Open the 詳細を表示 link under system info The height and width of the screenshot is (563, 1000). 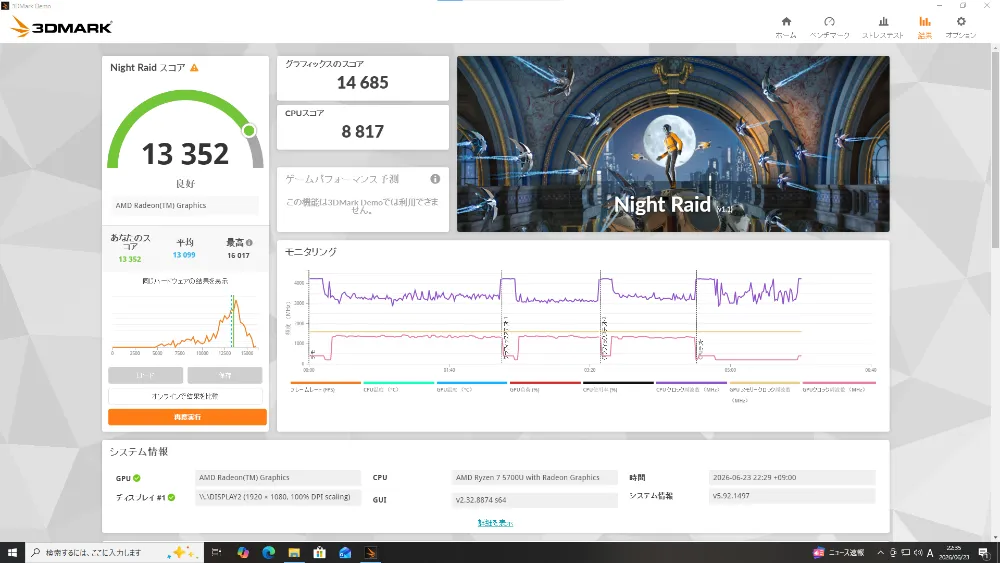click(495, 523)
